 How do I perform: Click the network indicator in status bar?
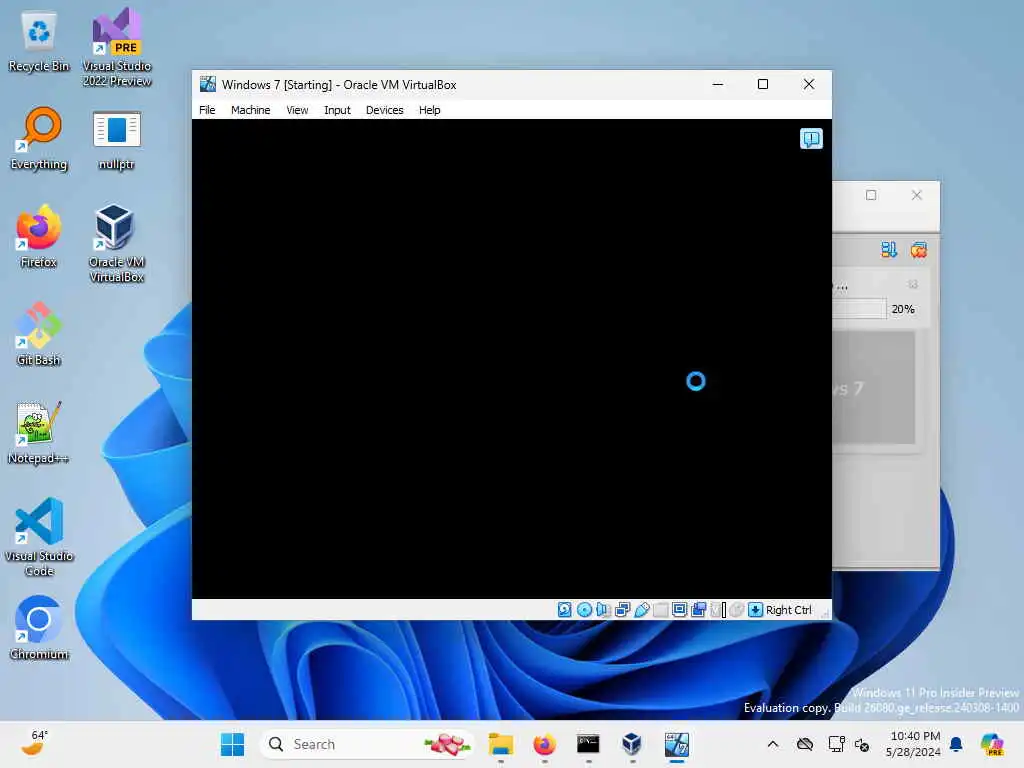click(x=622, y=610)
